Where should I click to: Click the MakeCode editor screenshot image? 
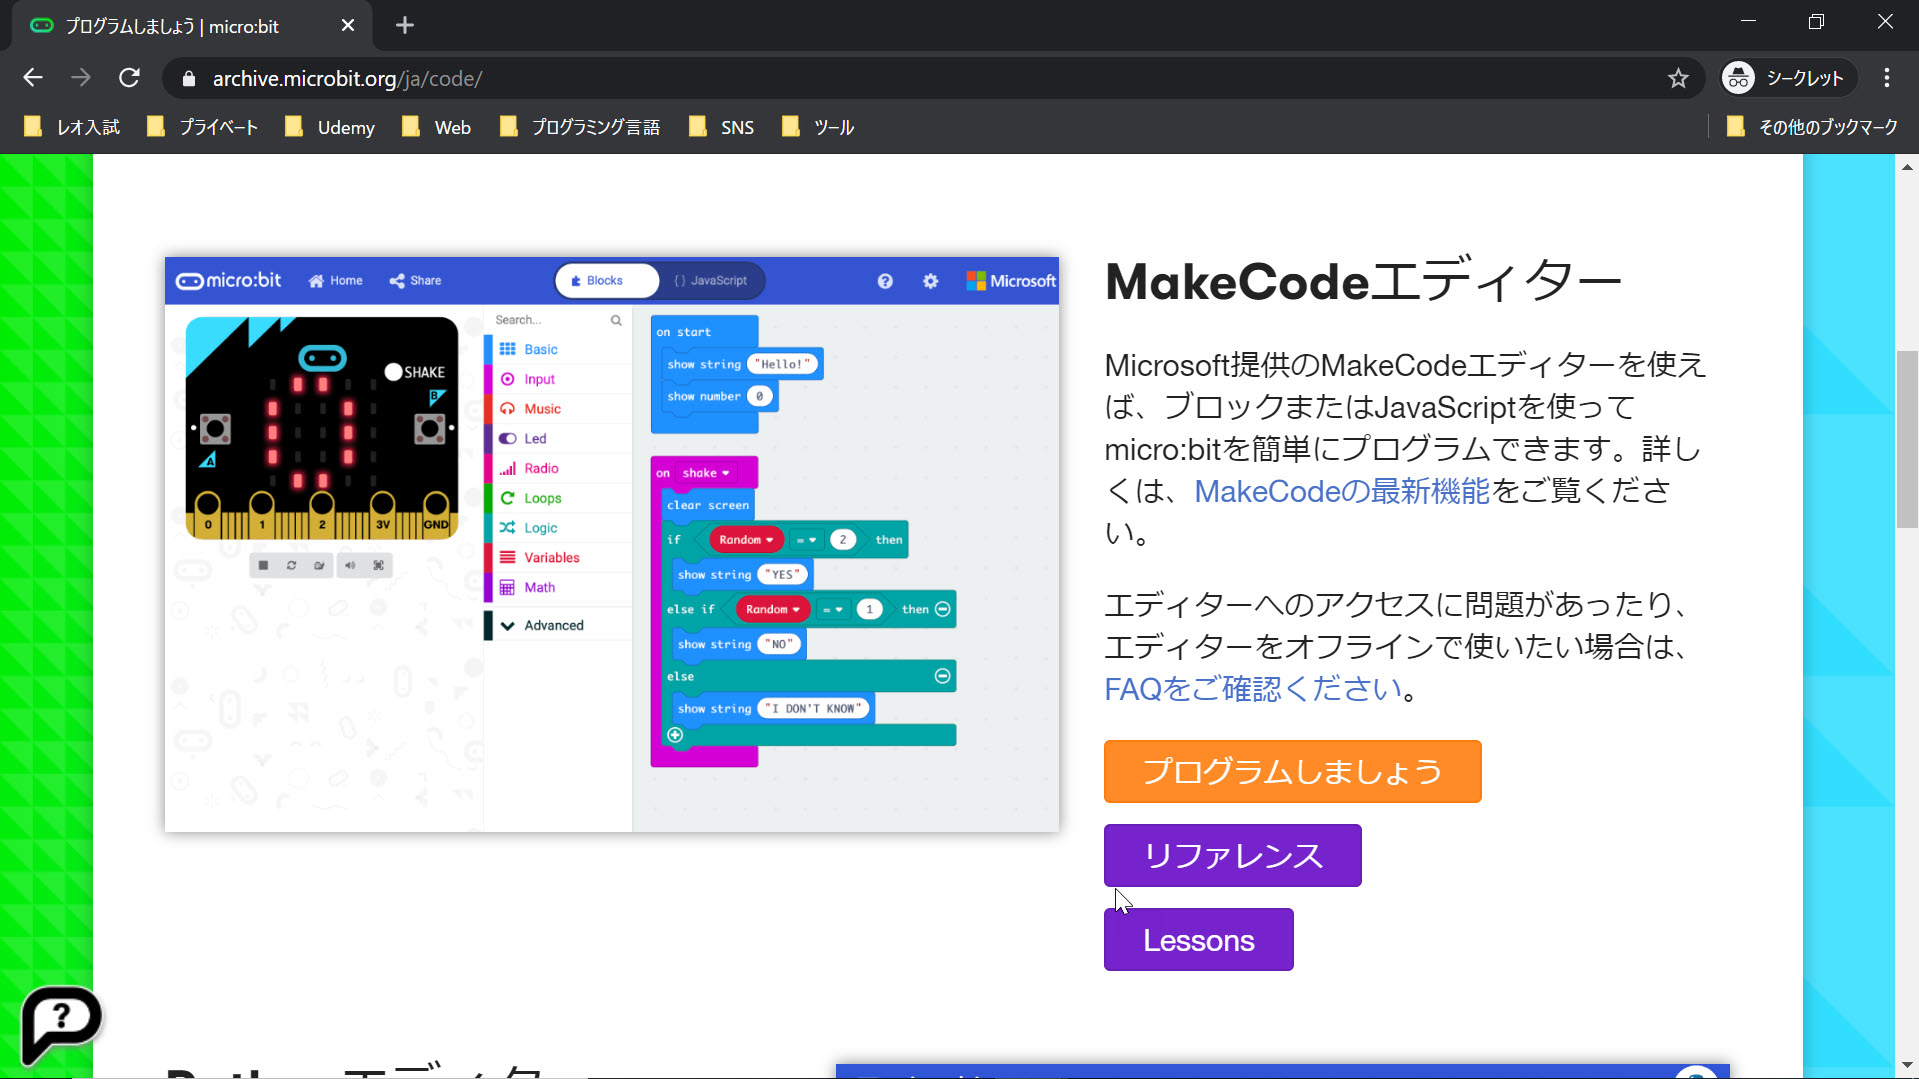(612, 545)
